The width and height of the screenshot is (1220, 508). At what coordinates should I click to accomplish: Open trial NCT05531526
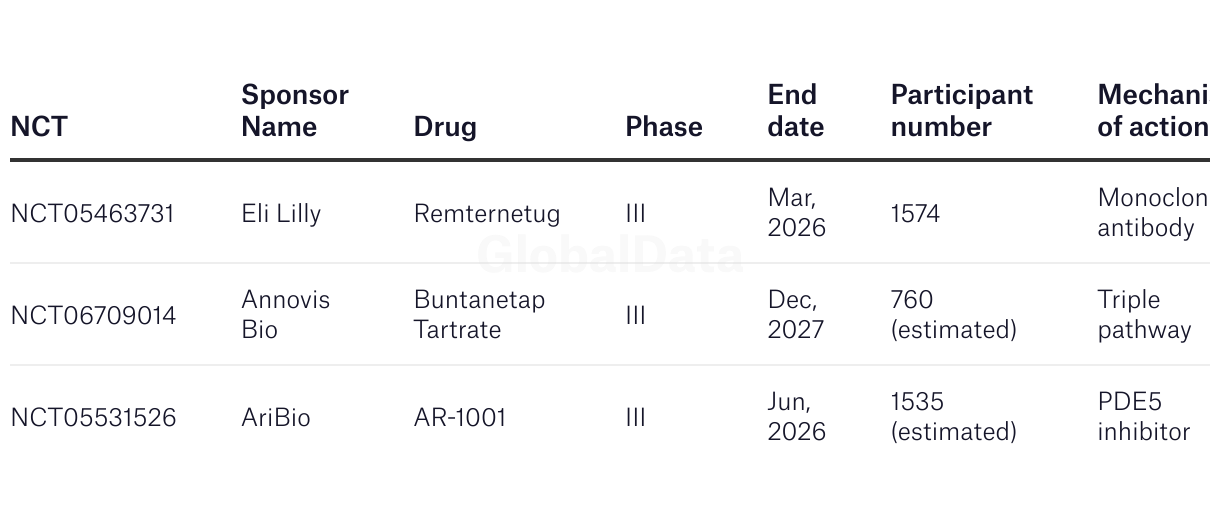(x=93, y=418)
